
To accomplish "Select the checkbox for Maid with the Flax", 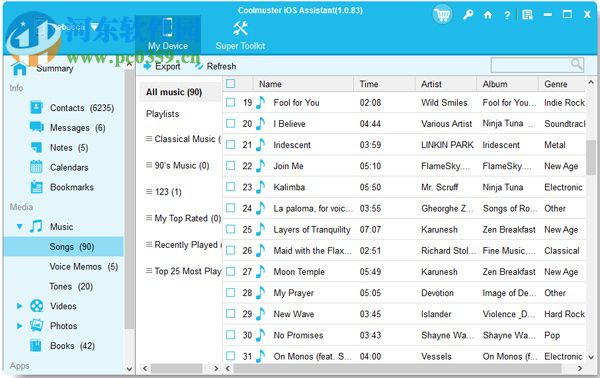I will point(230,250).
